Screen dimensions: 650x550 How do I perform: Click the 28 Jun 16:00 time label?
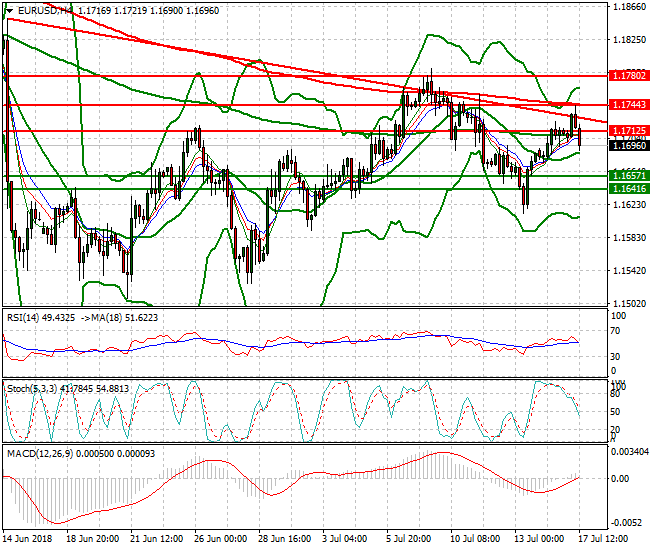coord(284,539)
